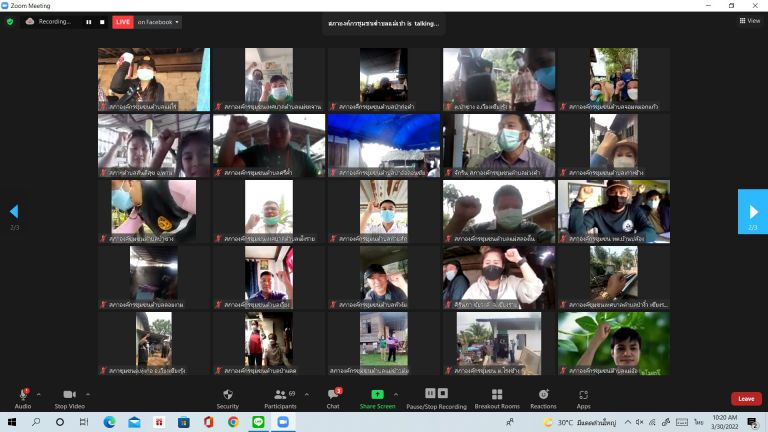Stop recording from bottom toolbar
Image resolution: width=768 pixels, height=432 pixels.
(443, 393)
